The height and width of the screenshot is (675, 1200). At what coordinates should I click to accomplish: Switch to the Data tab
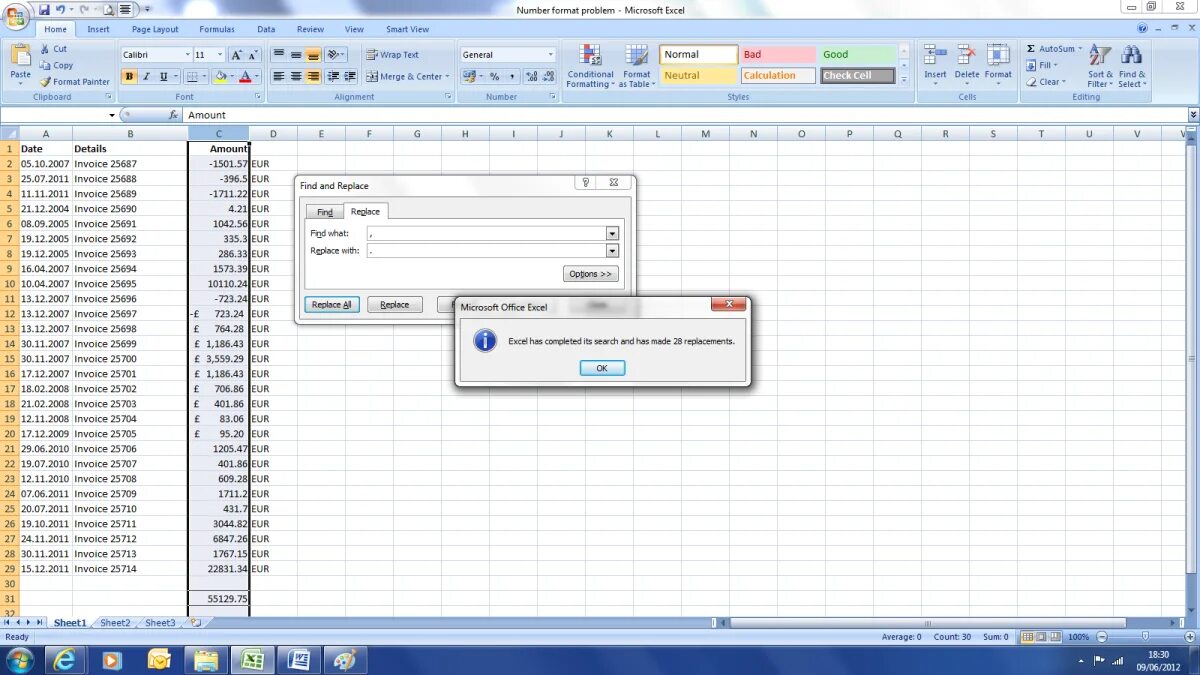(x=266, y=29)
